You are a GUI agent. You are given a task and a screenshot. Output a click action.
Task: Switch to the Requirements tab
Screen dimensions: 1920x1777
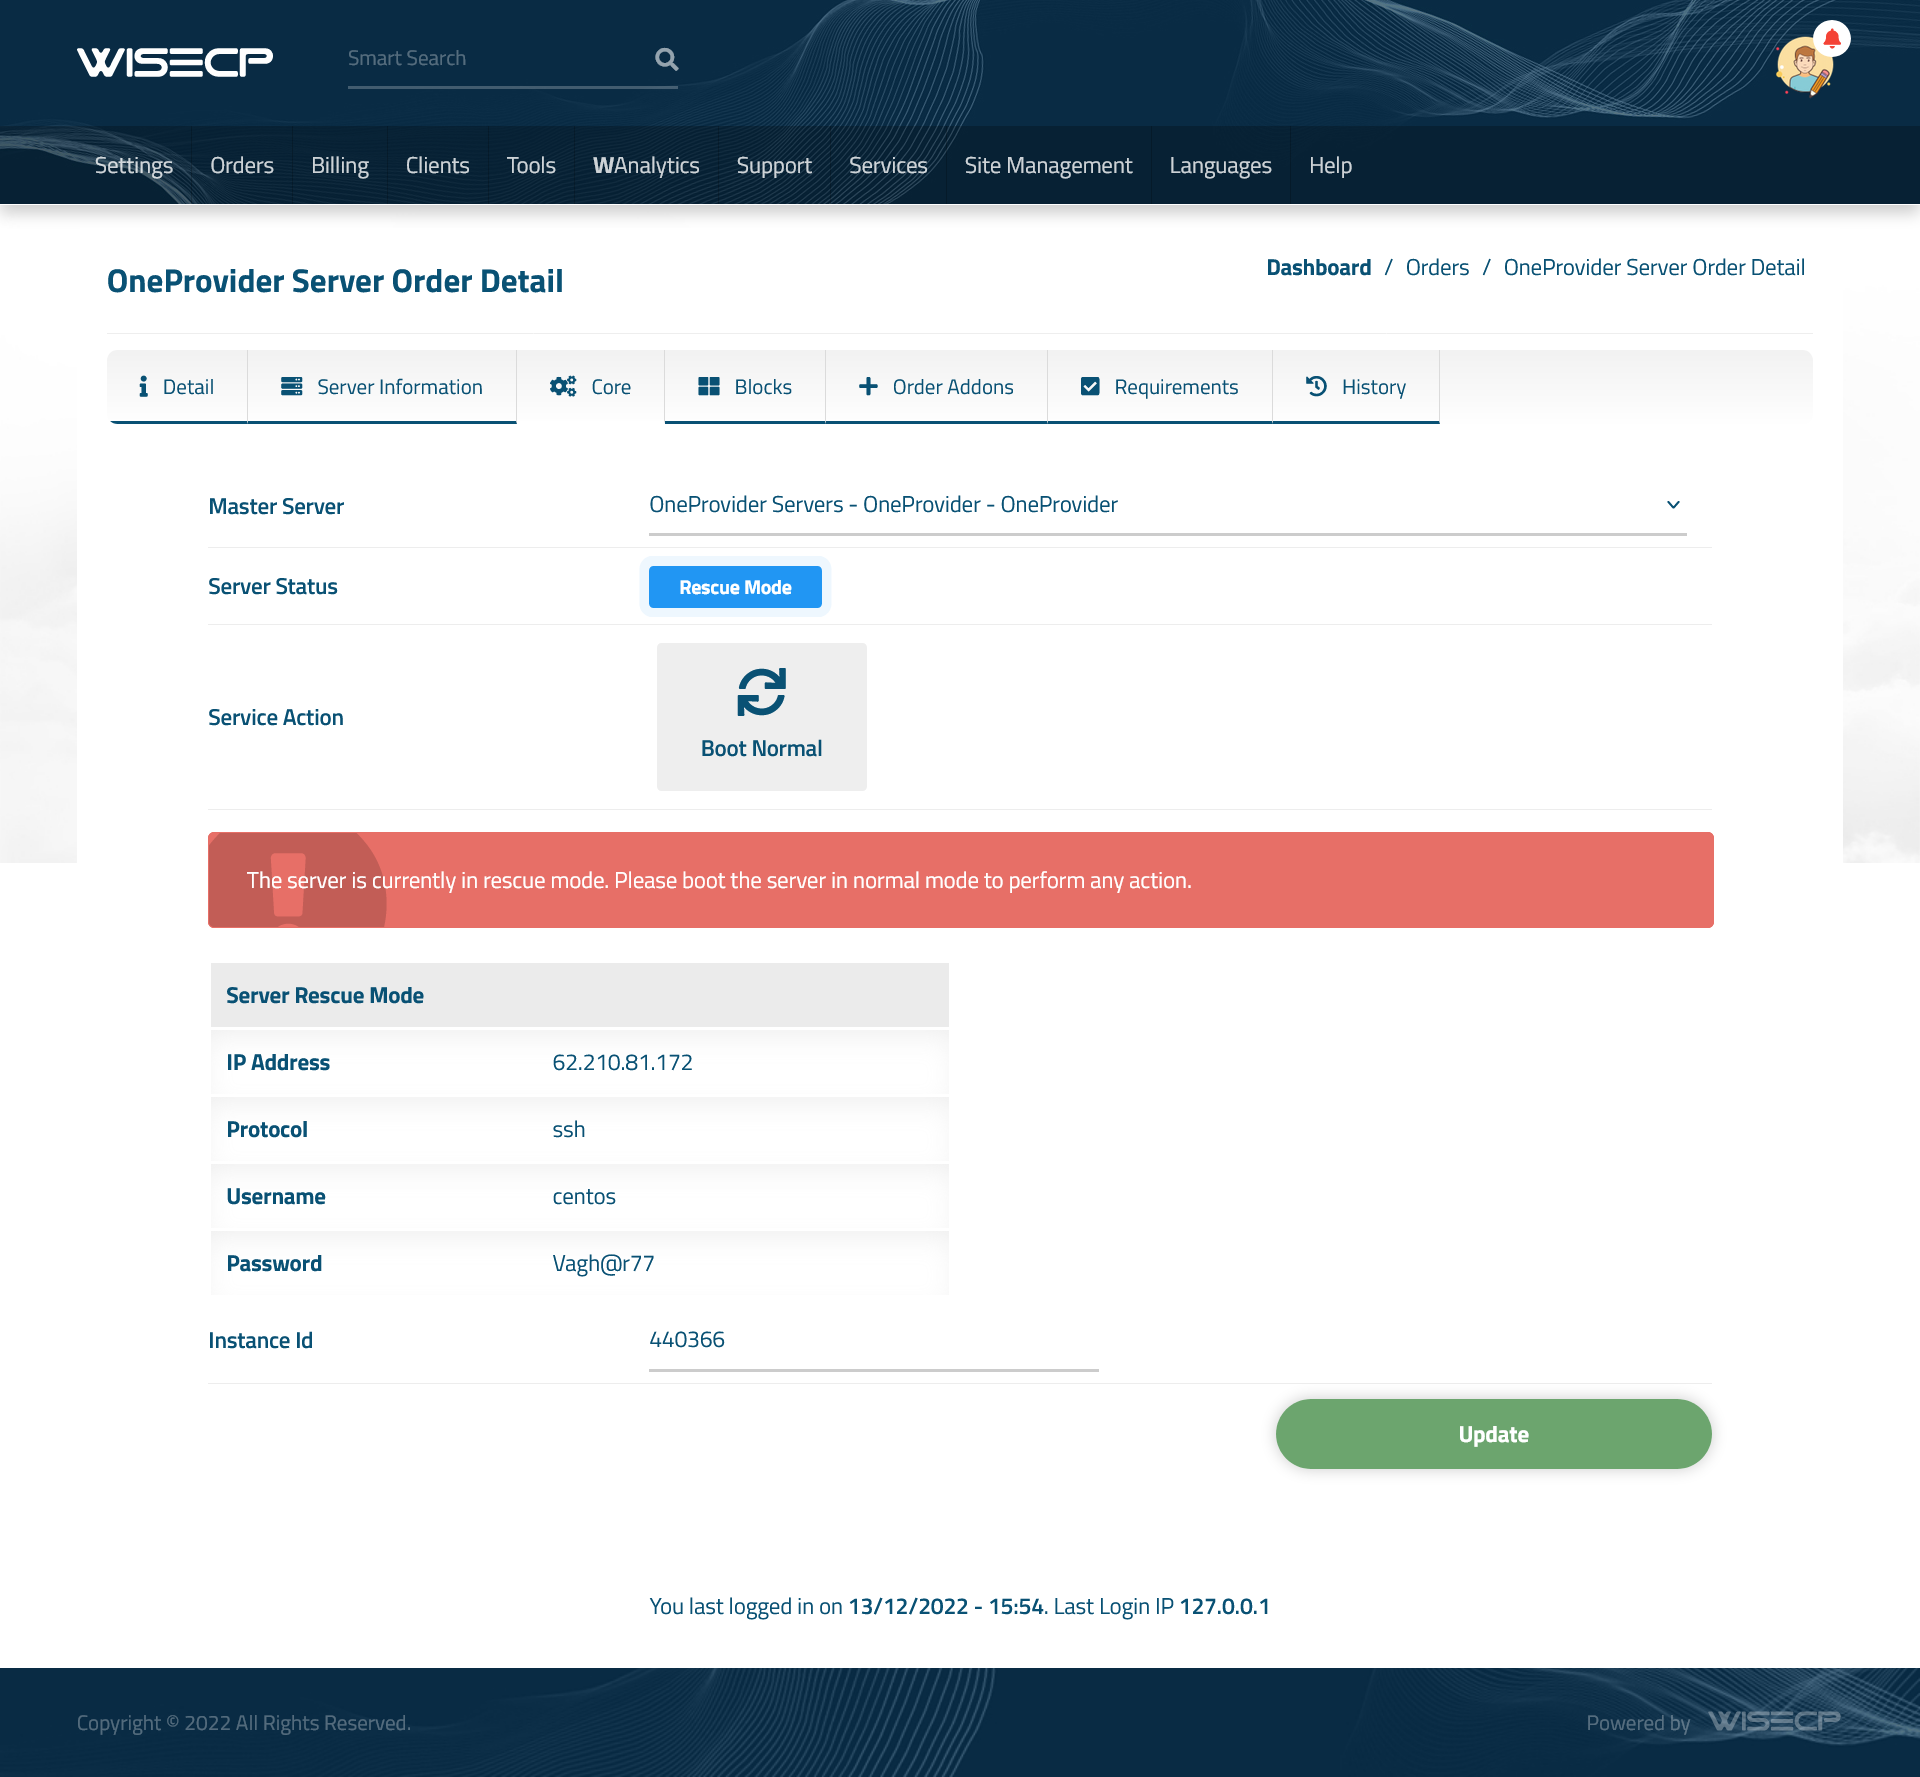tap(1160, 387)
